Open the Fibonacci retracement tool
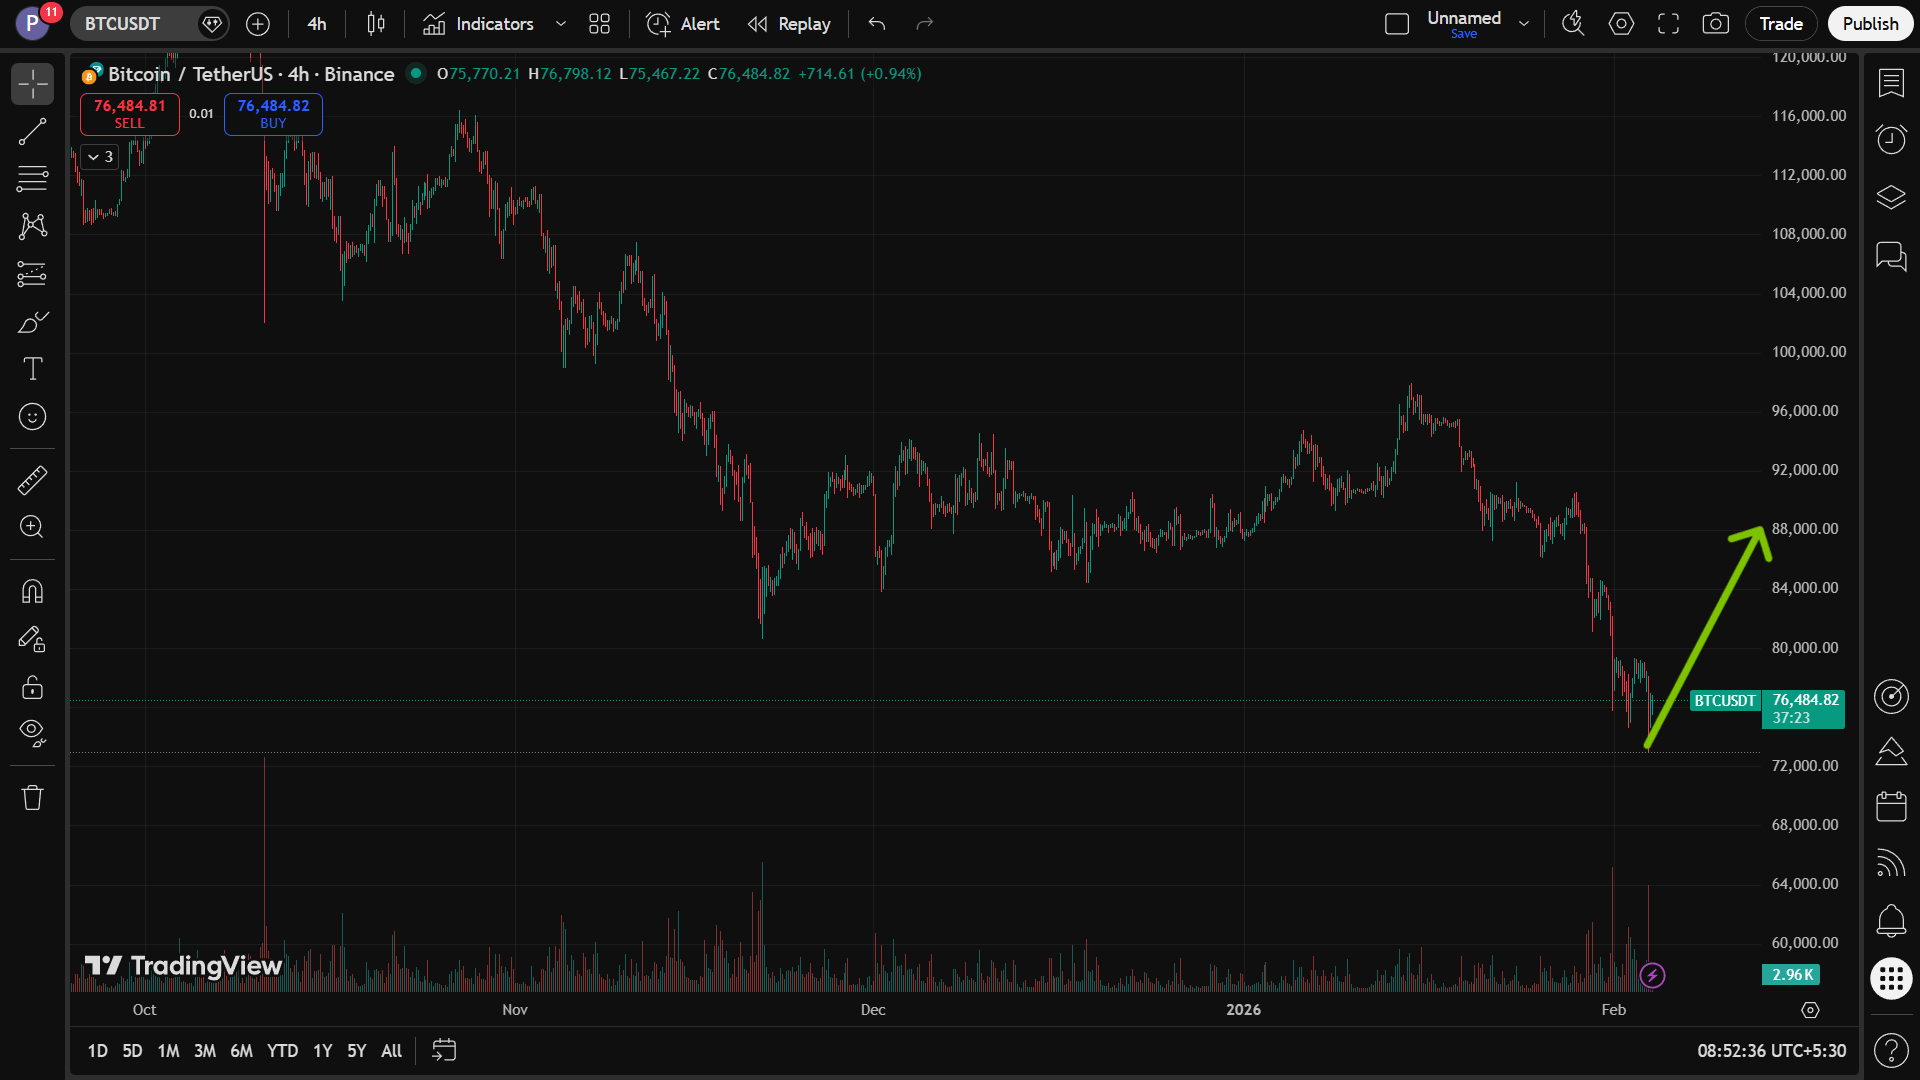Image resolution: width=1920 pixels, height=1080 pixels. [x=32, y=179]
